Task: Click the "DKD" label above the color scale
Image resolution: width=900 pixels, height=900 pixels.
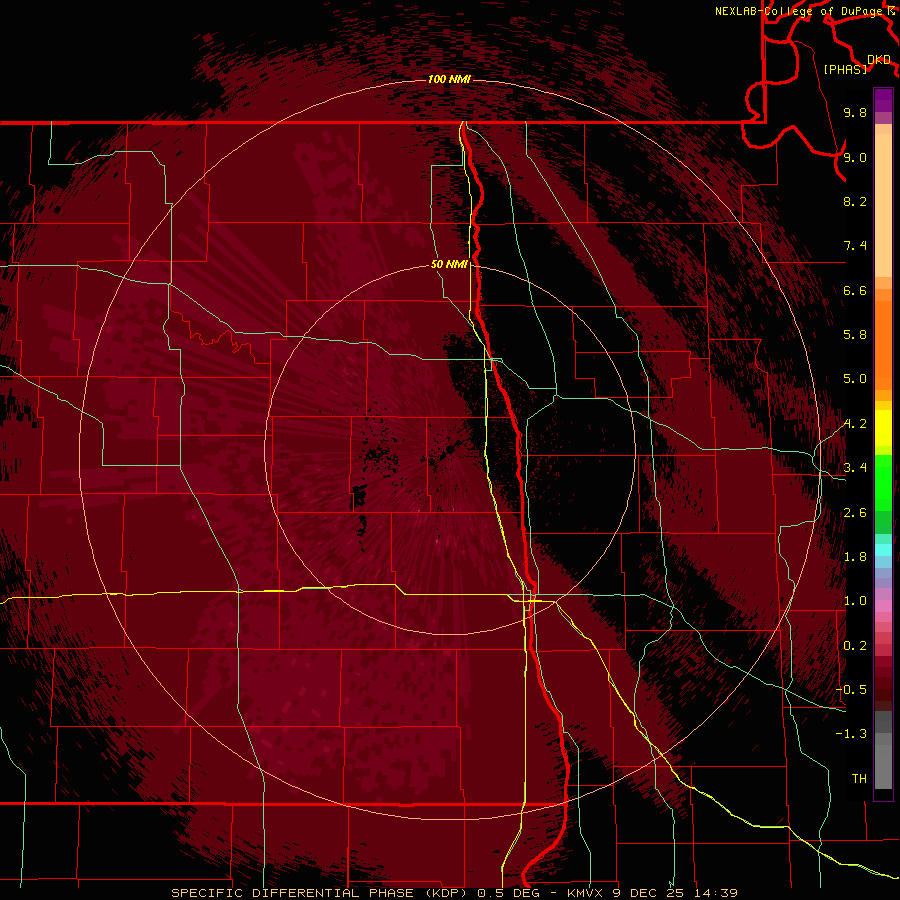Action: click(x=879, y=60)
